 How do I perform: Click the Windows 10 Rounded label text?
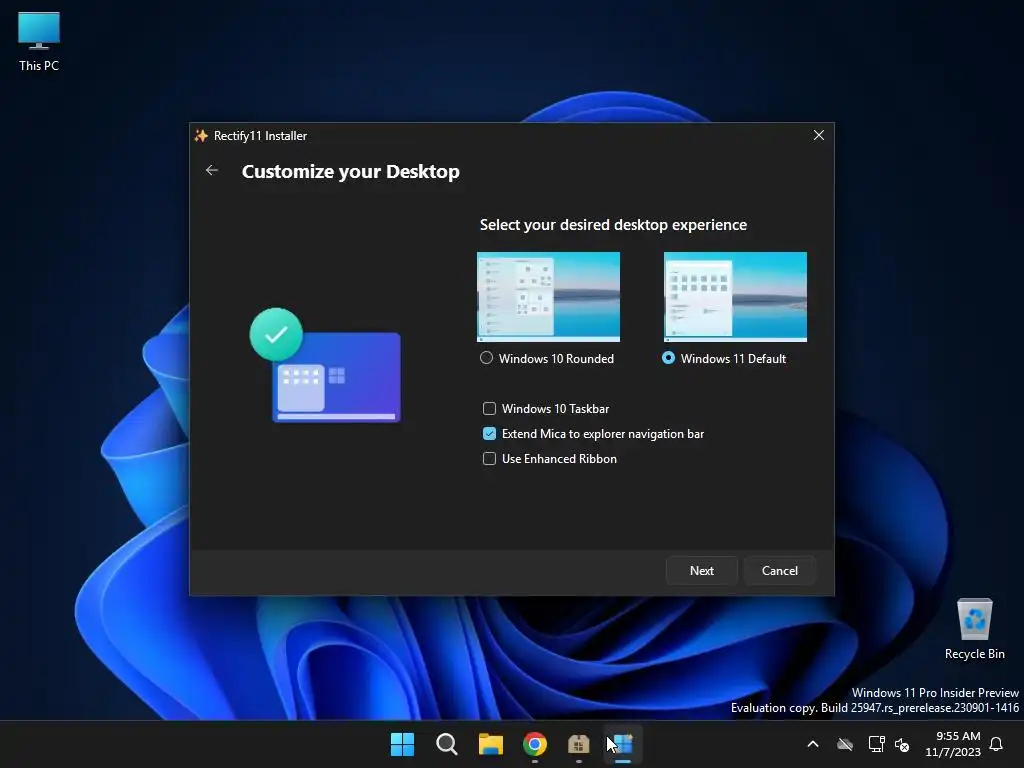coord(556,359)
